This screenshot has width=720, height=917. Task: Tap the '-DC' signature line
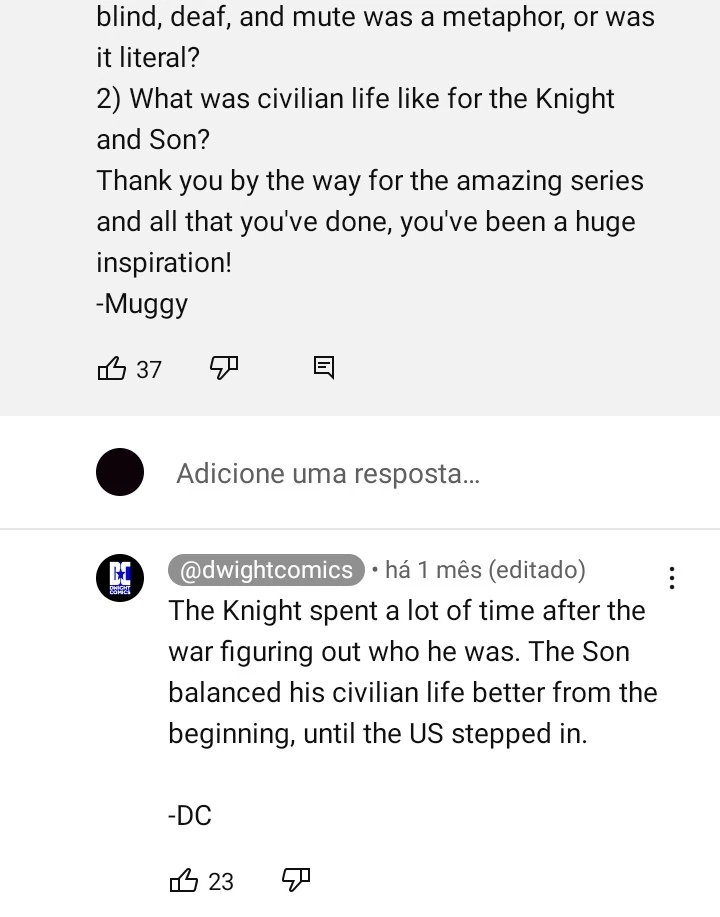coord(190,816)
